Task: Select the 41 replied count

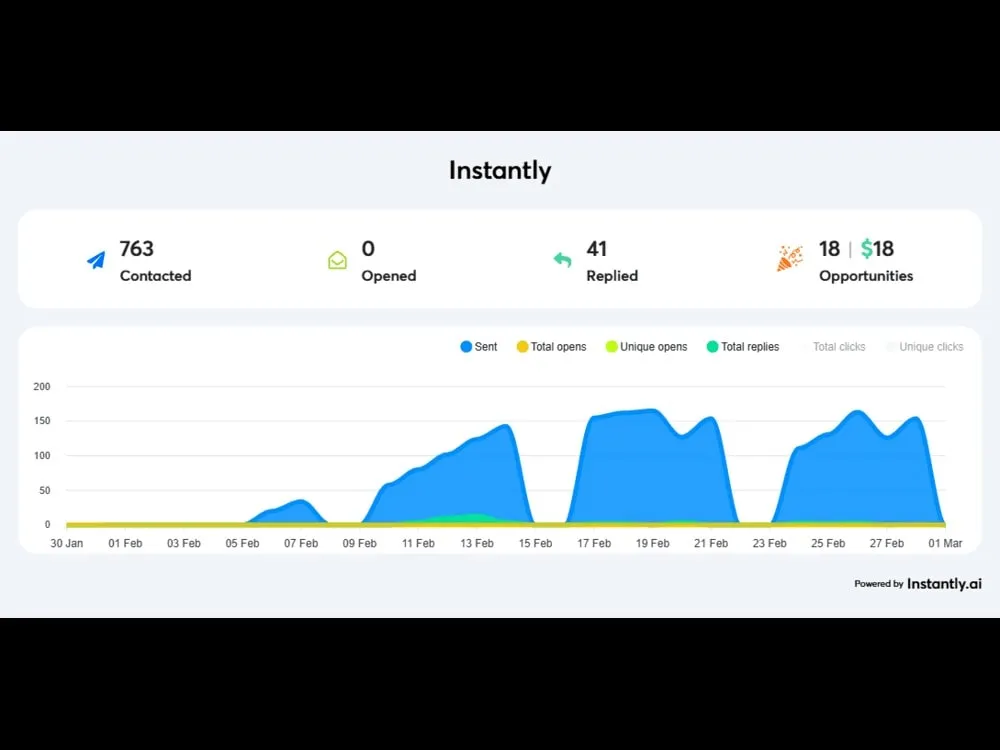Action: point(597,249)
